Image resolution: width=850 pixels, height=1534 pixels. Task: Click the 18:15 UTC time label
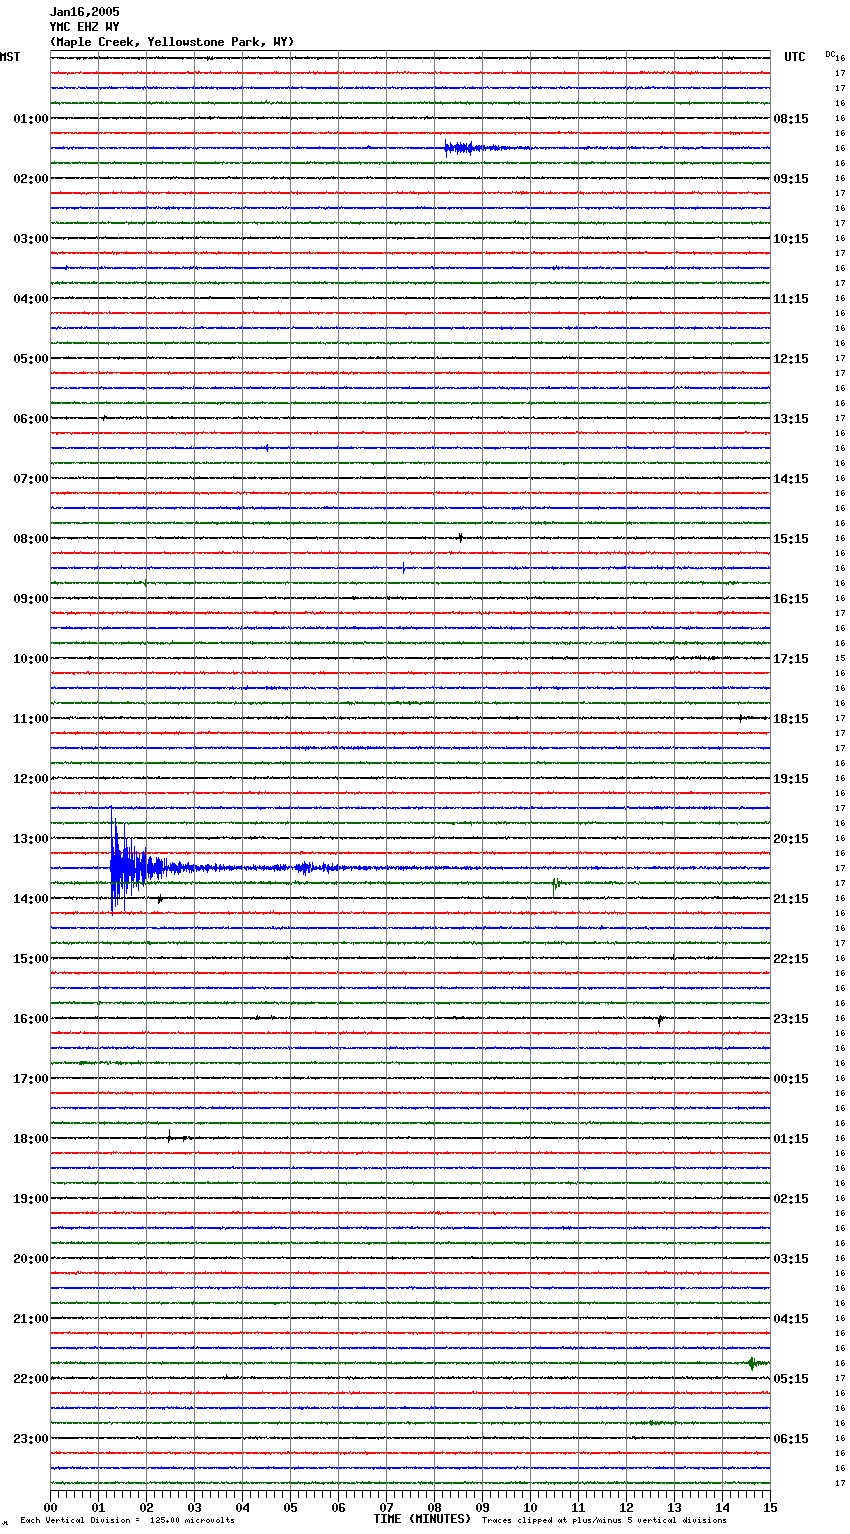point(791,719)
